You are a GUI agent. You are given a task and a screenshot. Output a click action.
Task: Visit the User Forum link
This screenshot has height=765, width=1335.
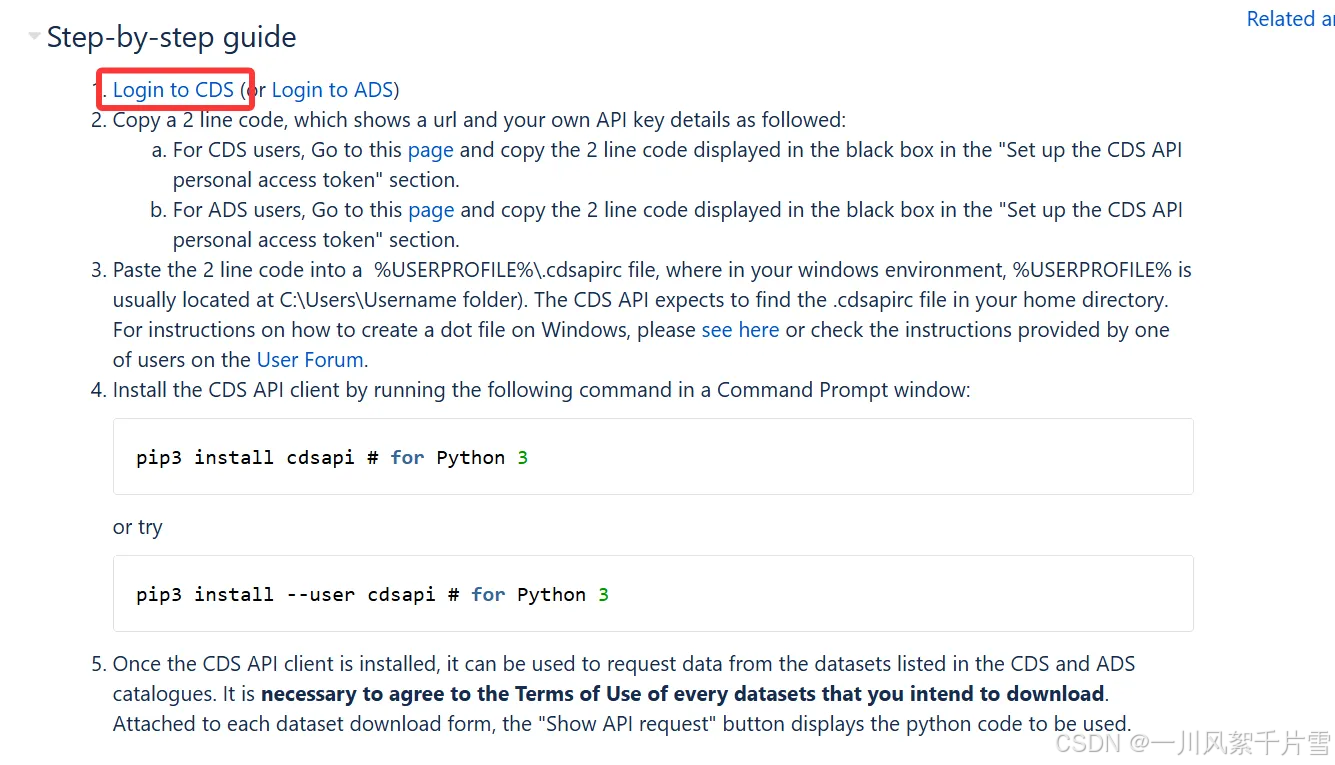(x=310, y=359)
